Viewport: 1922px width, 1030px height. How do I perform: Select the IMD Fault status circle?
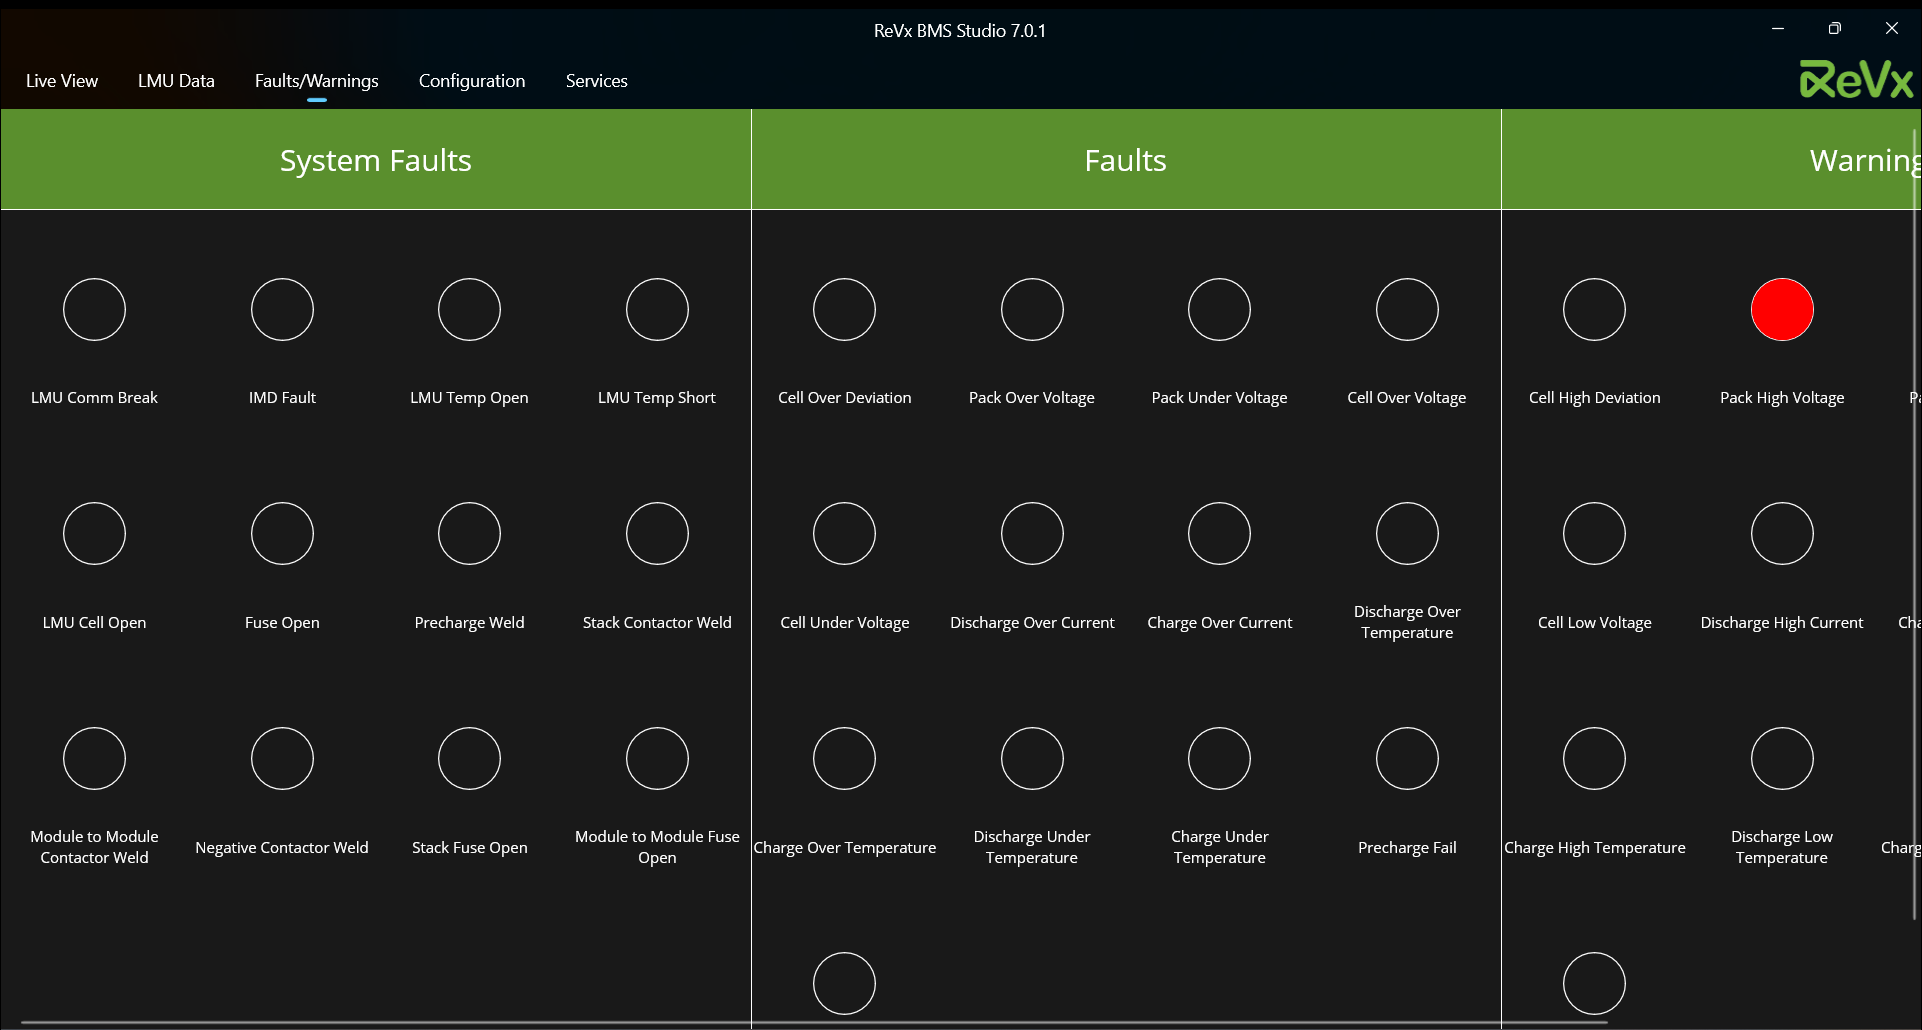282,310
